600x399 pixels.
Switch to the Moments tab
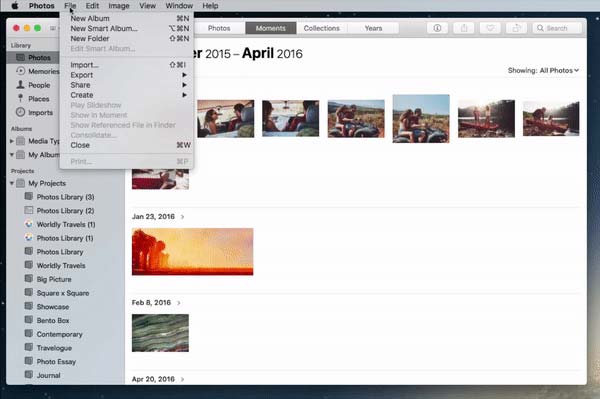click(271, 28)
